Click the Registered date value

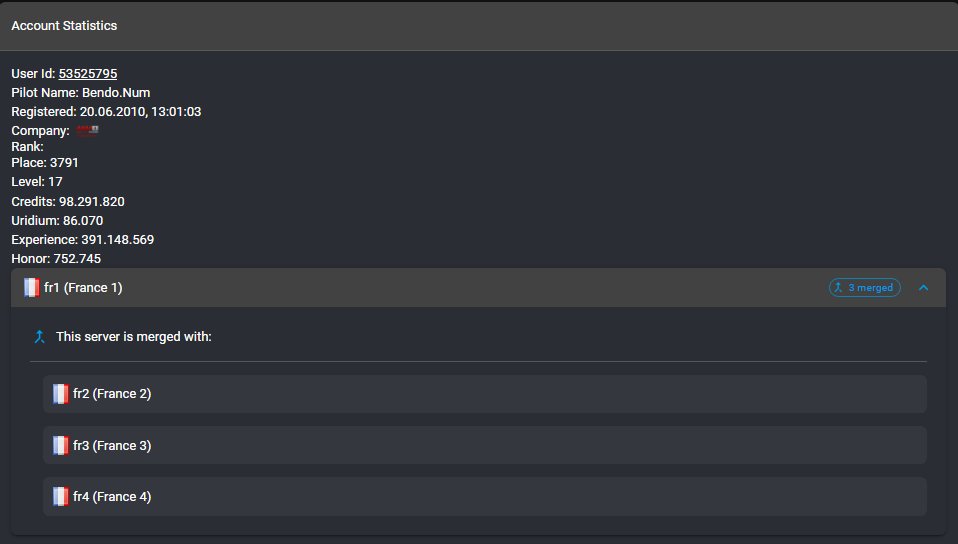point(140,112)
